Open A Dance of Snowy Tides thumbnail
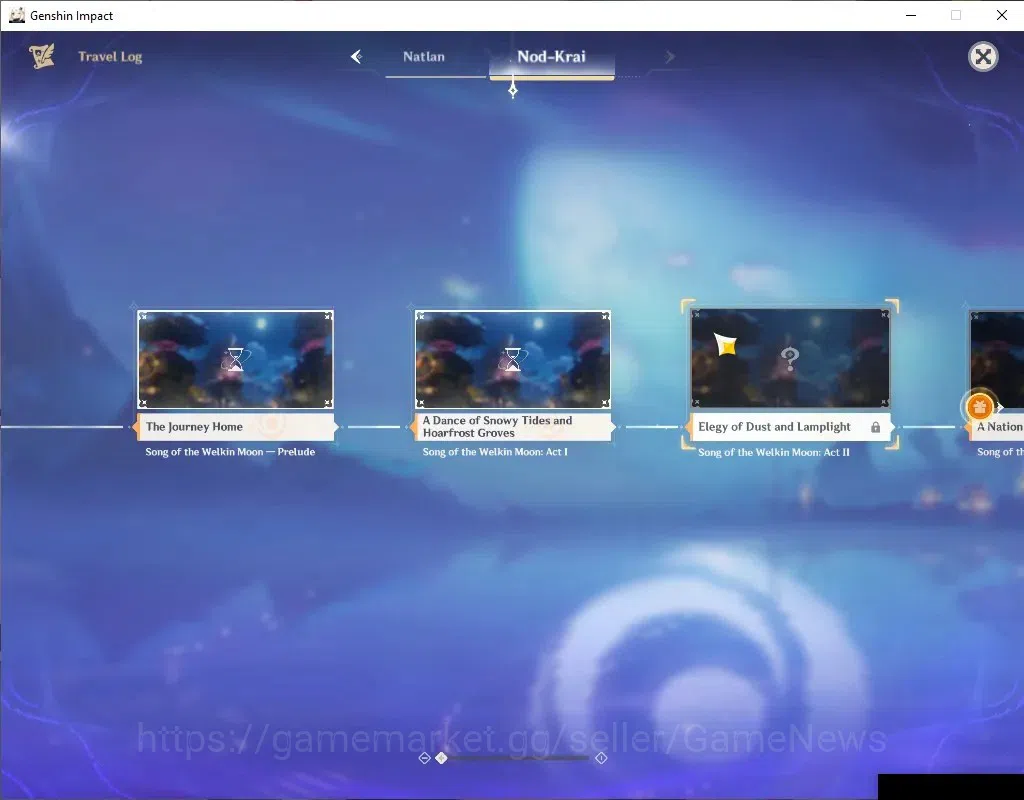The height and width of the screenshot is (800, 1024). tap(513, 359)
